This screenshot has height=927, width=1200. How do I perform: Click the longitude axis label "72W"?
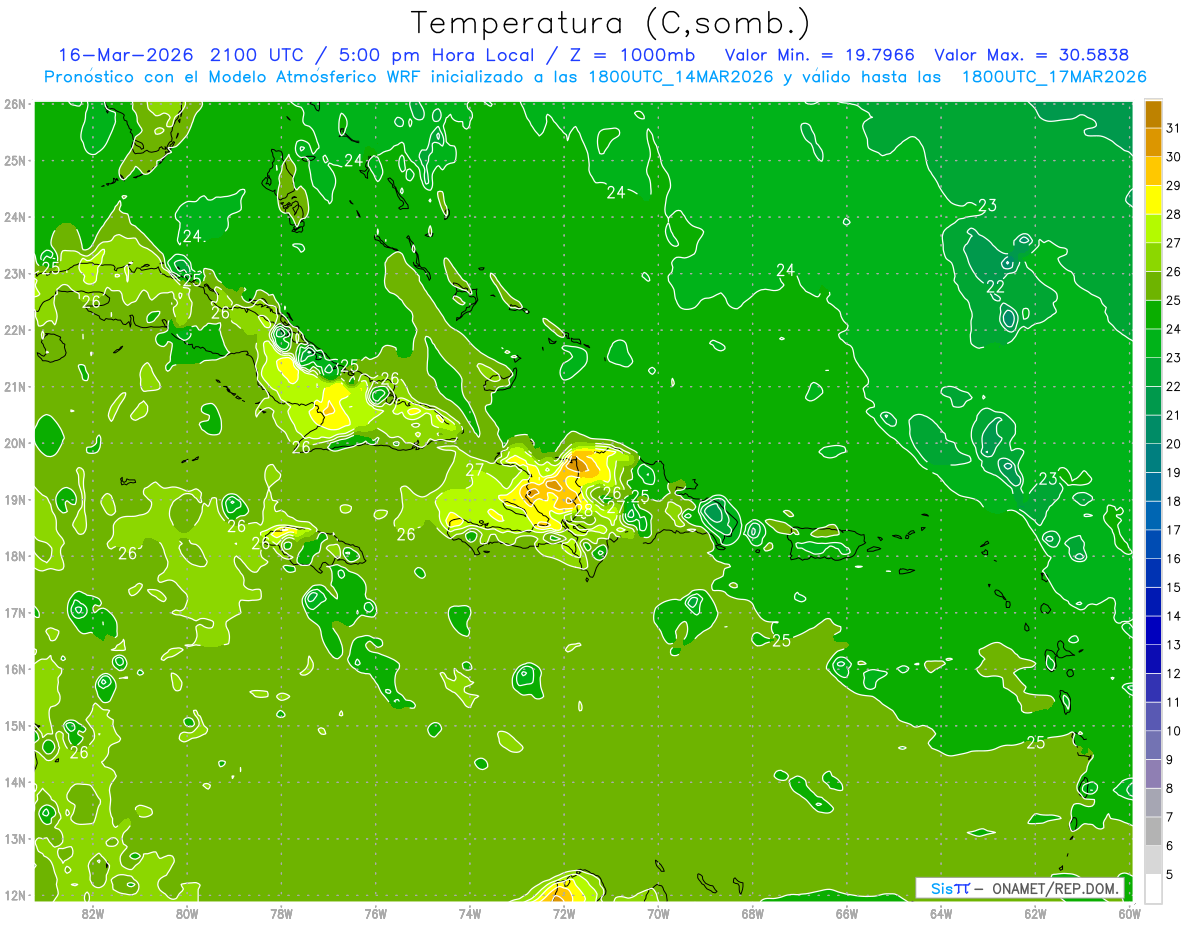pyautogui.click(x=564, y=913)
